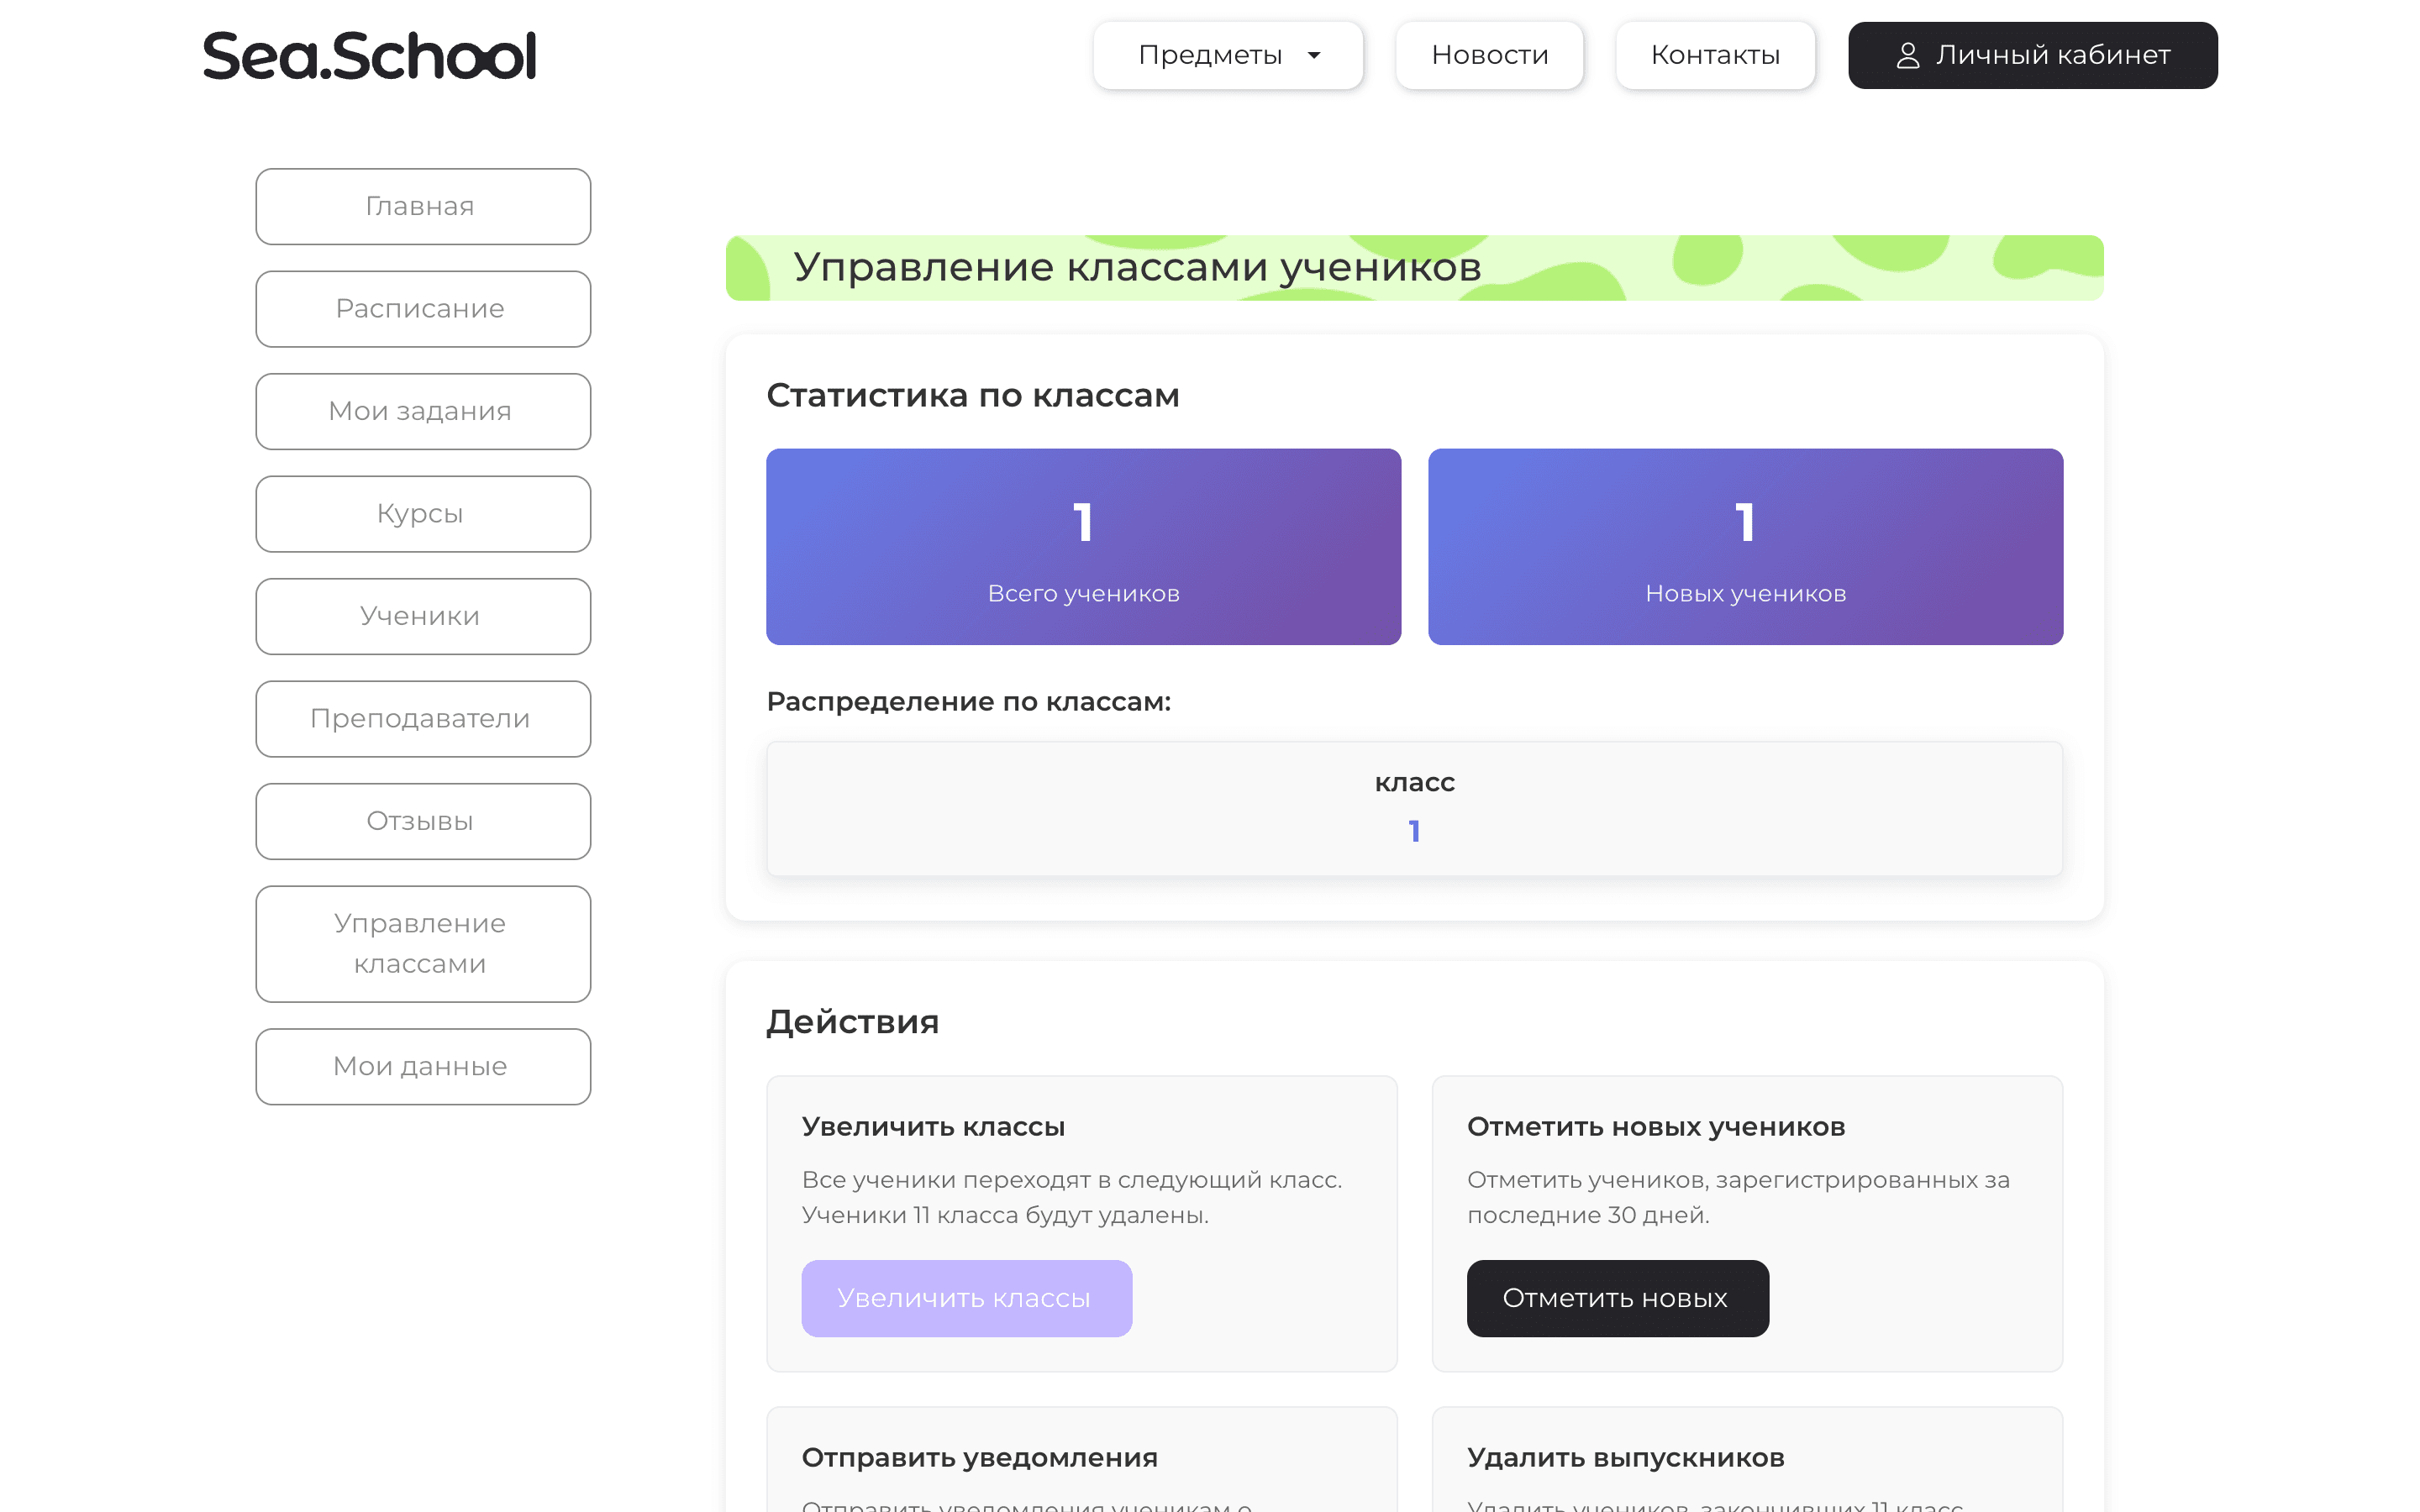
Task: Click the Статистика по классам heading
Action: 973,395
